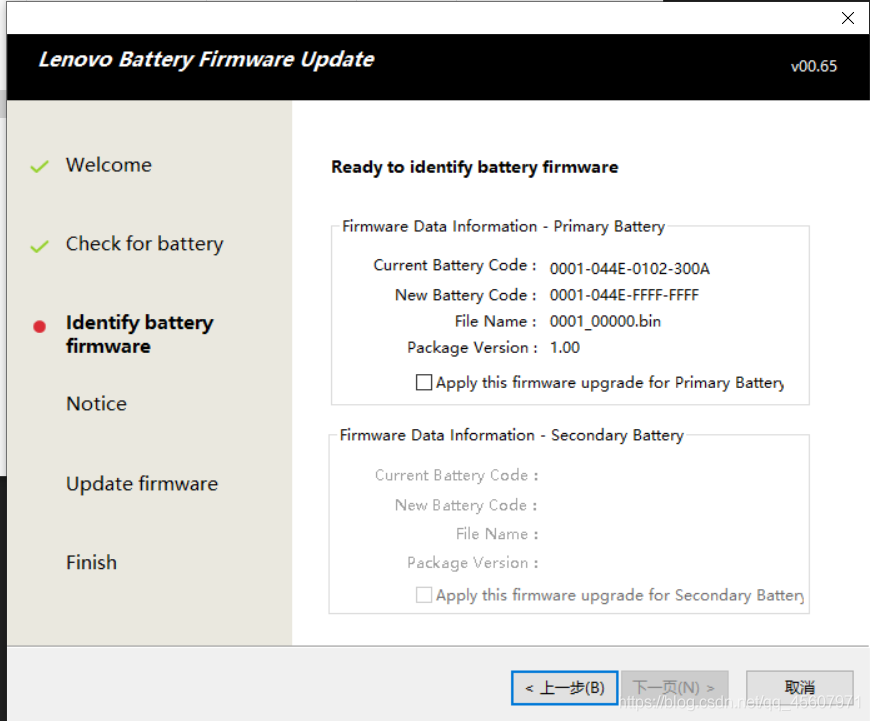Select the Update firmware step

(x=142, y=483)
